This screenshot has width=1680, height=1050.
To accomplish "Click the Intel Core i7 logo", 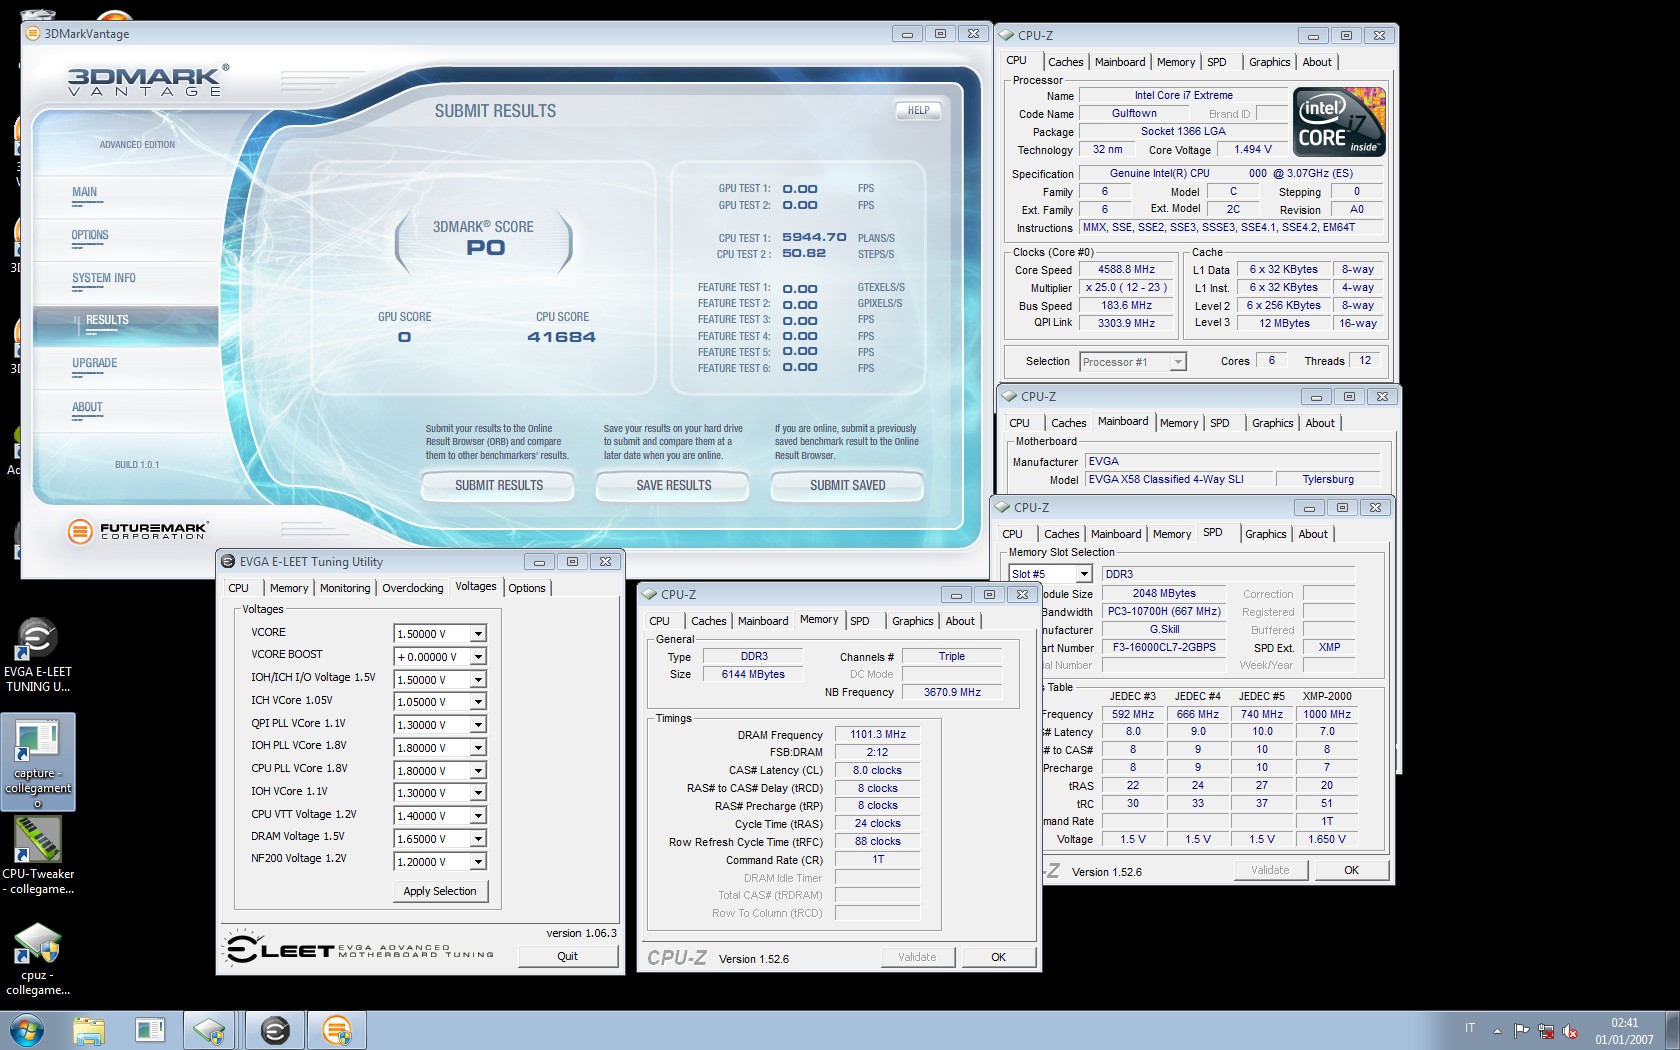I will point(1340,122).
